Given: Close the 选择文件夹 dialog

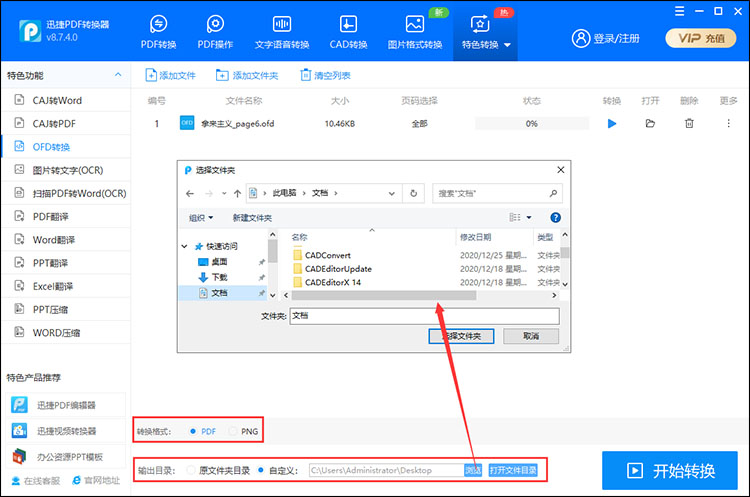Looking at the screenshot, I should tap(561, 170).
